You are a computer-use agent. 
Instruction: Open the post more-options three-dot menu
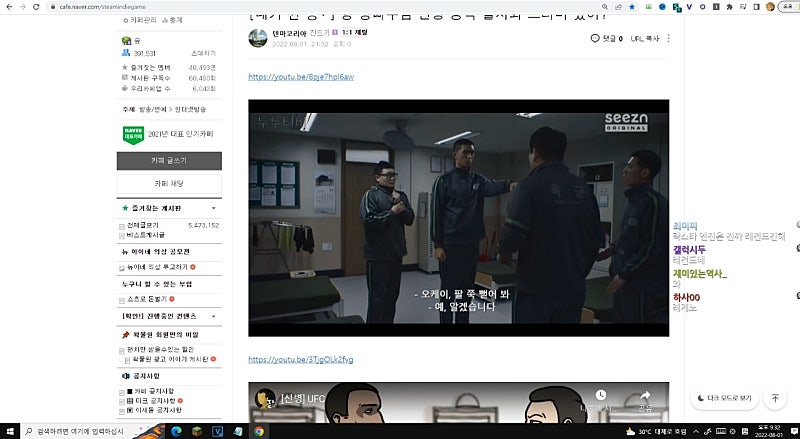tap(668, 38)
